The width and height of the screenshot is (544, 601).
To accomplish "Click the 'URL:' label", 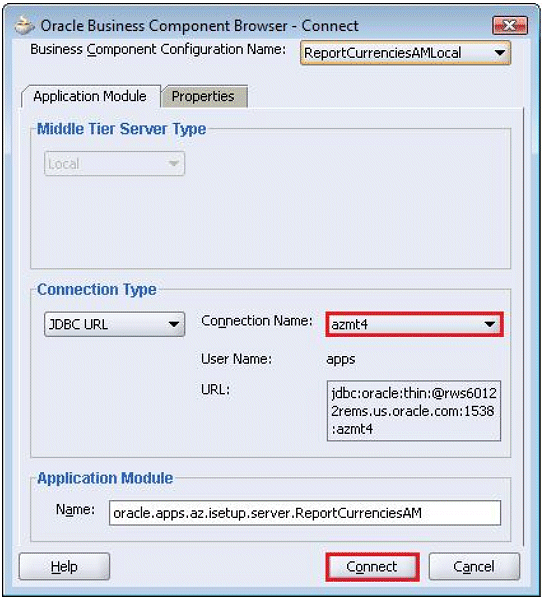I will click(215, 389).
